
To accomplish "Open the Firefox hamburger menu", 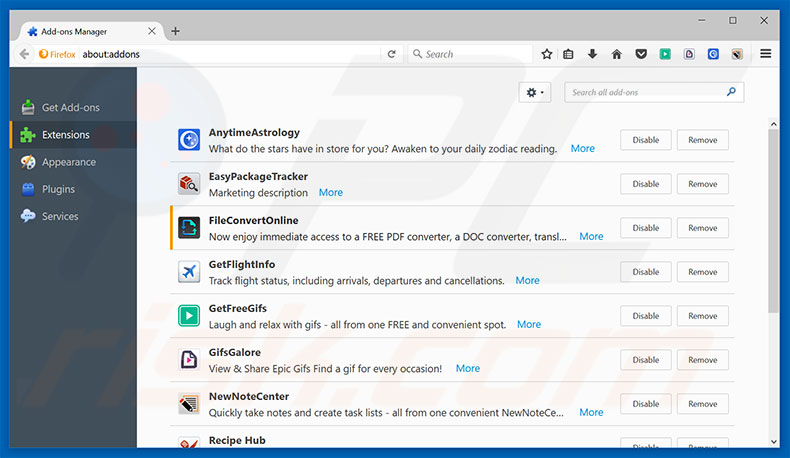I will tap(765, 53).
